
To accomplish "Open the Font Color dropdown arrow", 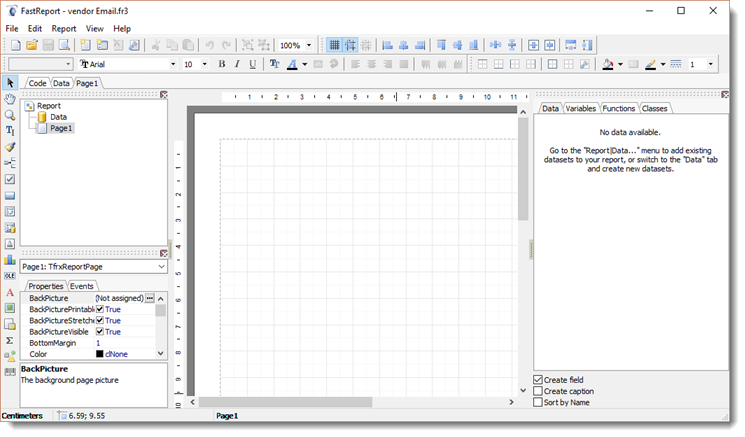I will [x=305, y=64].
